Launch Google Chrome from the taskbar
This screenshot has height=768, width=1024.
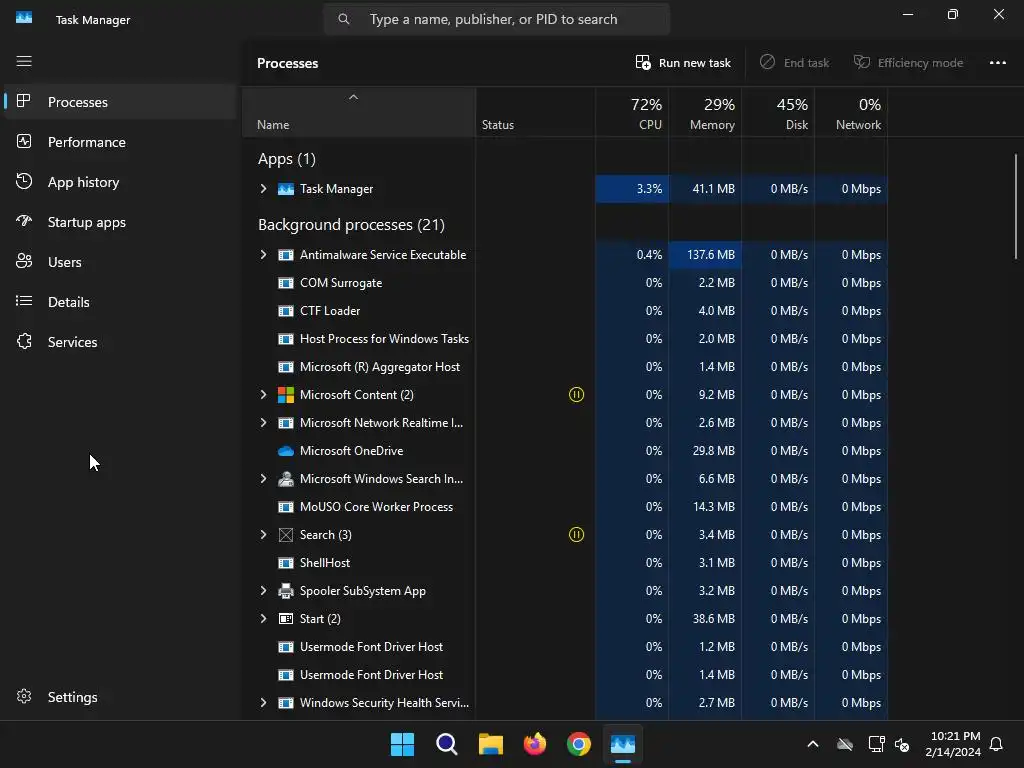579,744
